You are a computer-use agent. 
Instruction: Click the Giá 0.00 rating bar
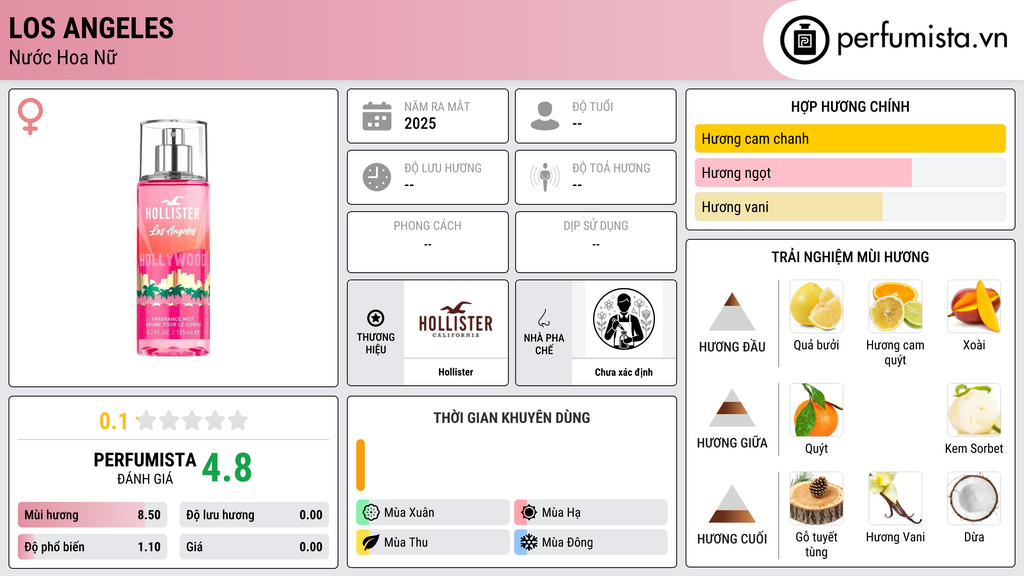click(254, 547)
